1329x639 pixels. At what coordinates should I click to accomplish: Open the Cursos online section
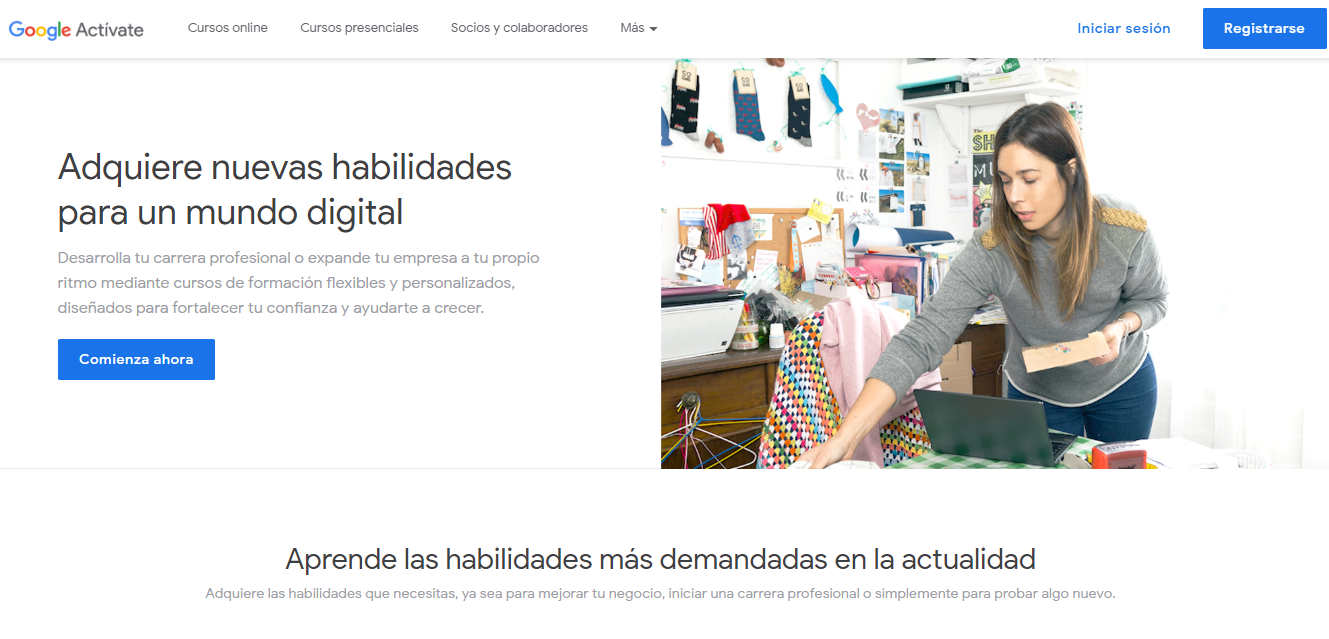pos(227,28)
